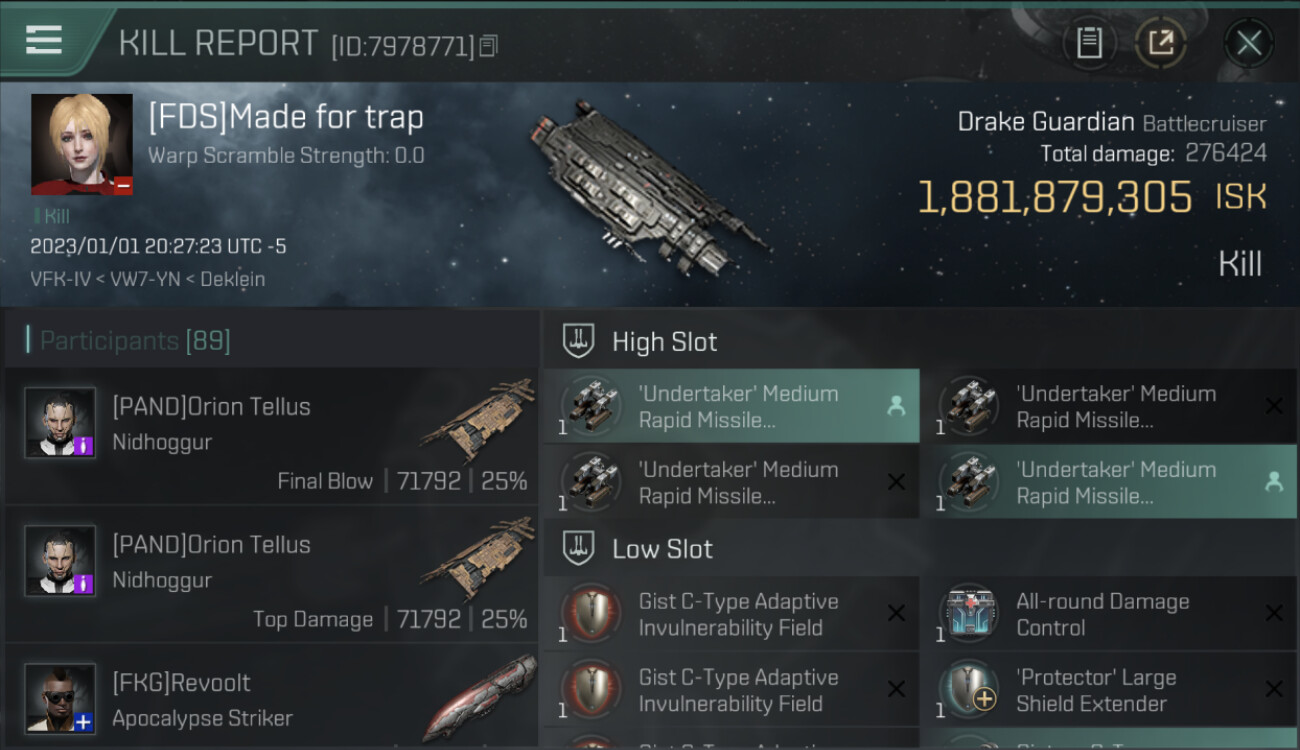
Task: Select the All-round Damage Control module icon
Action: click(x=970, y=614)
